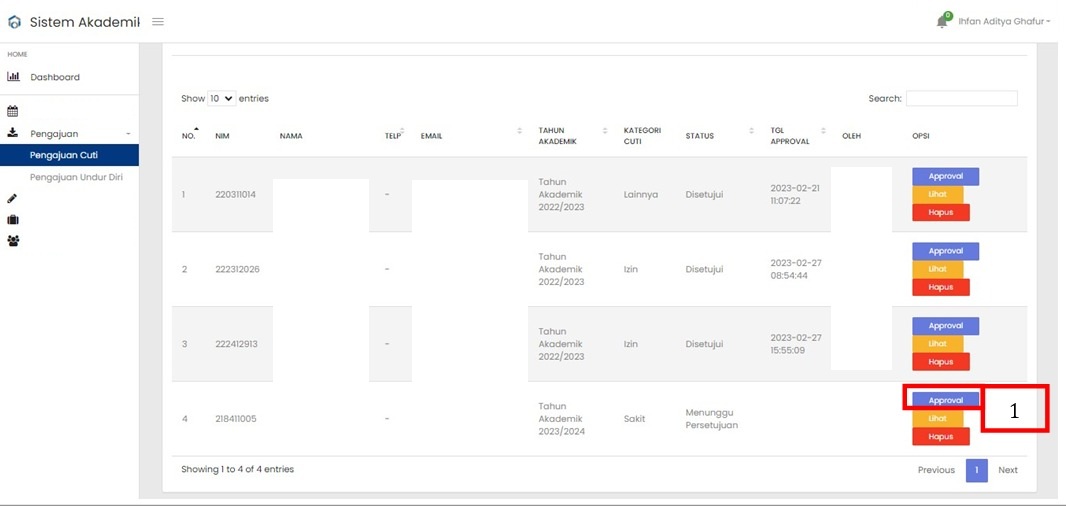Viewport: 1066px width, 506px height.
Task: Open the notification bell icon
Action: point(942,22)
